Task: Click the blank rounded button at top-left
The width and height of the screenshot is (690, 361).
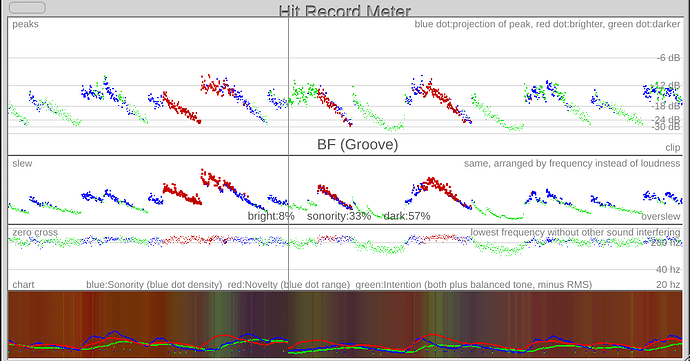Action: (27, 7)
